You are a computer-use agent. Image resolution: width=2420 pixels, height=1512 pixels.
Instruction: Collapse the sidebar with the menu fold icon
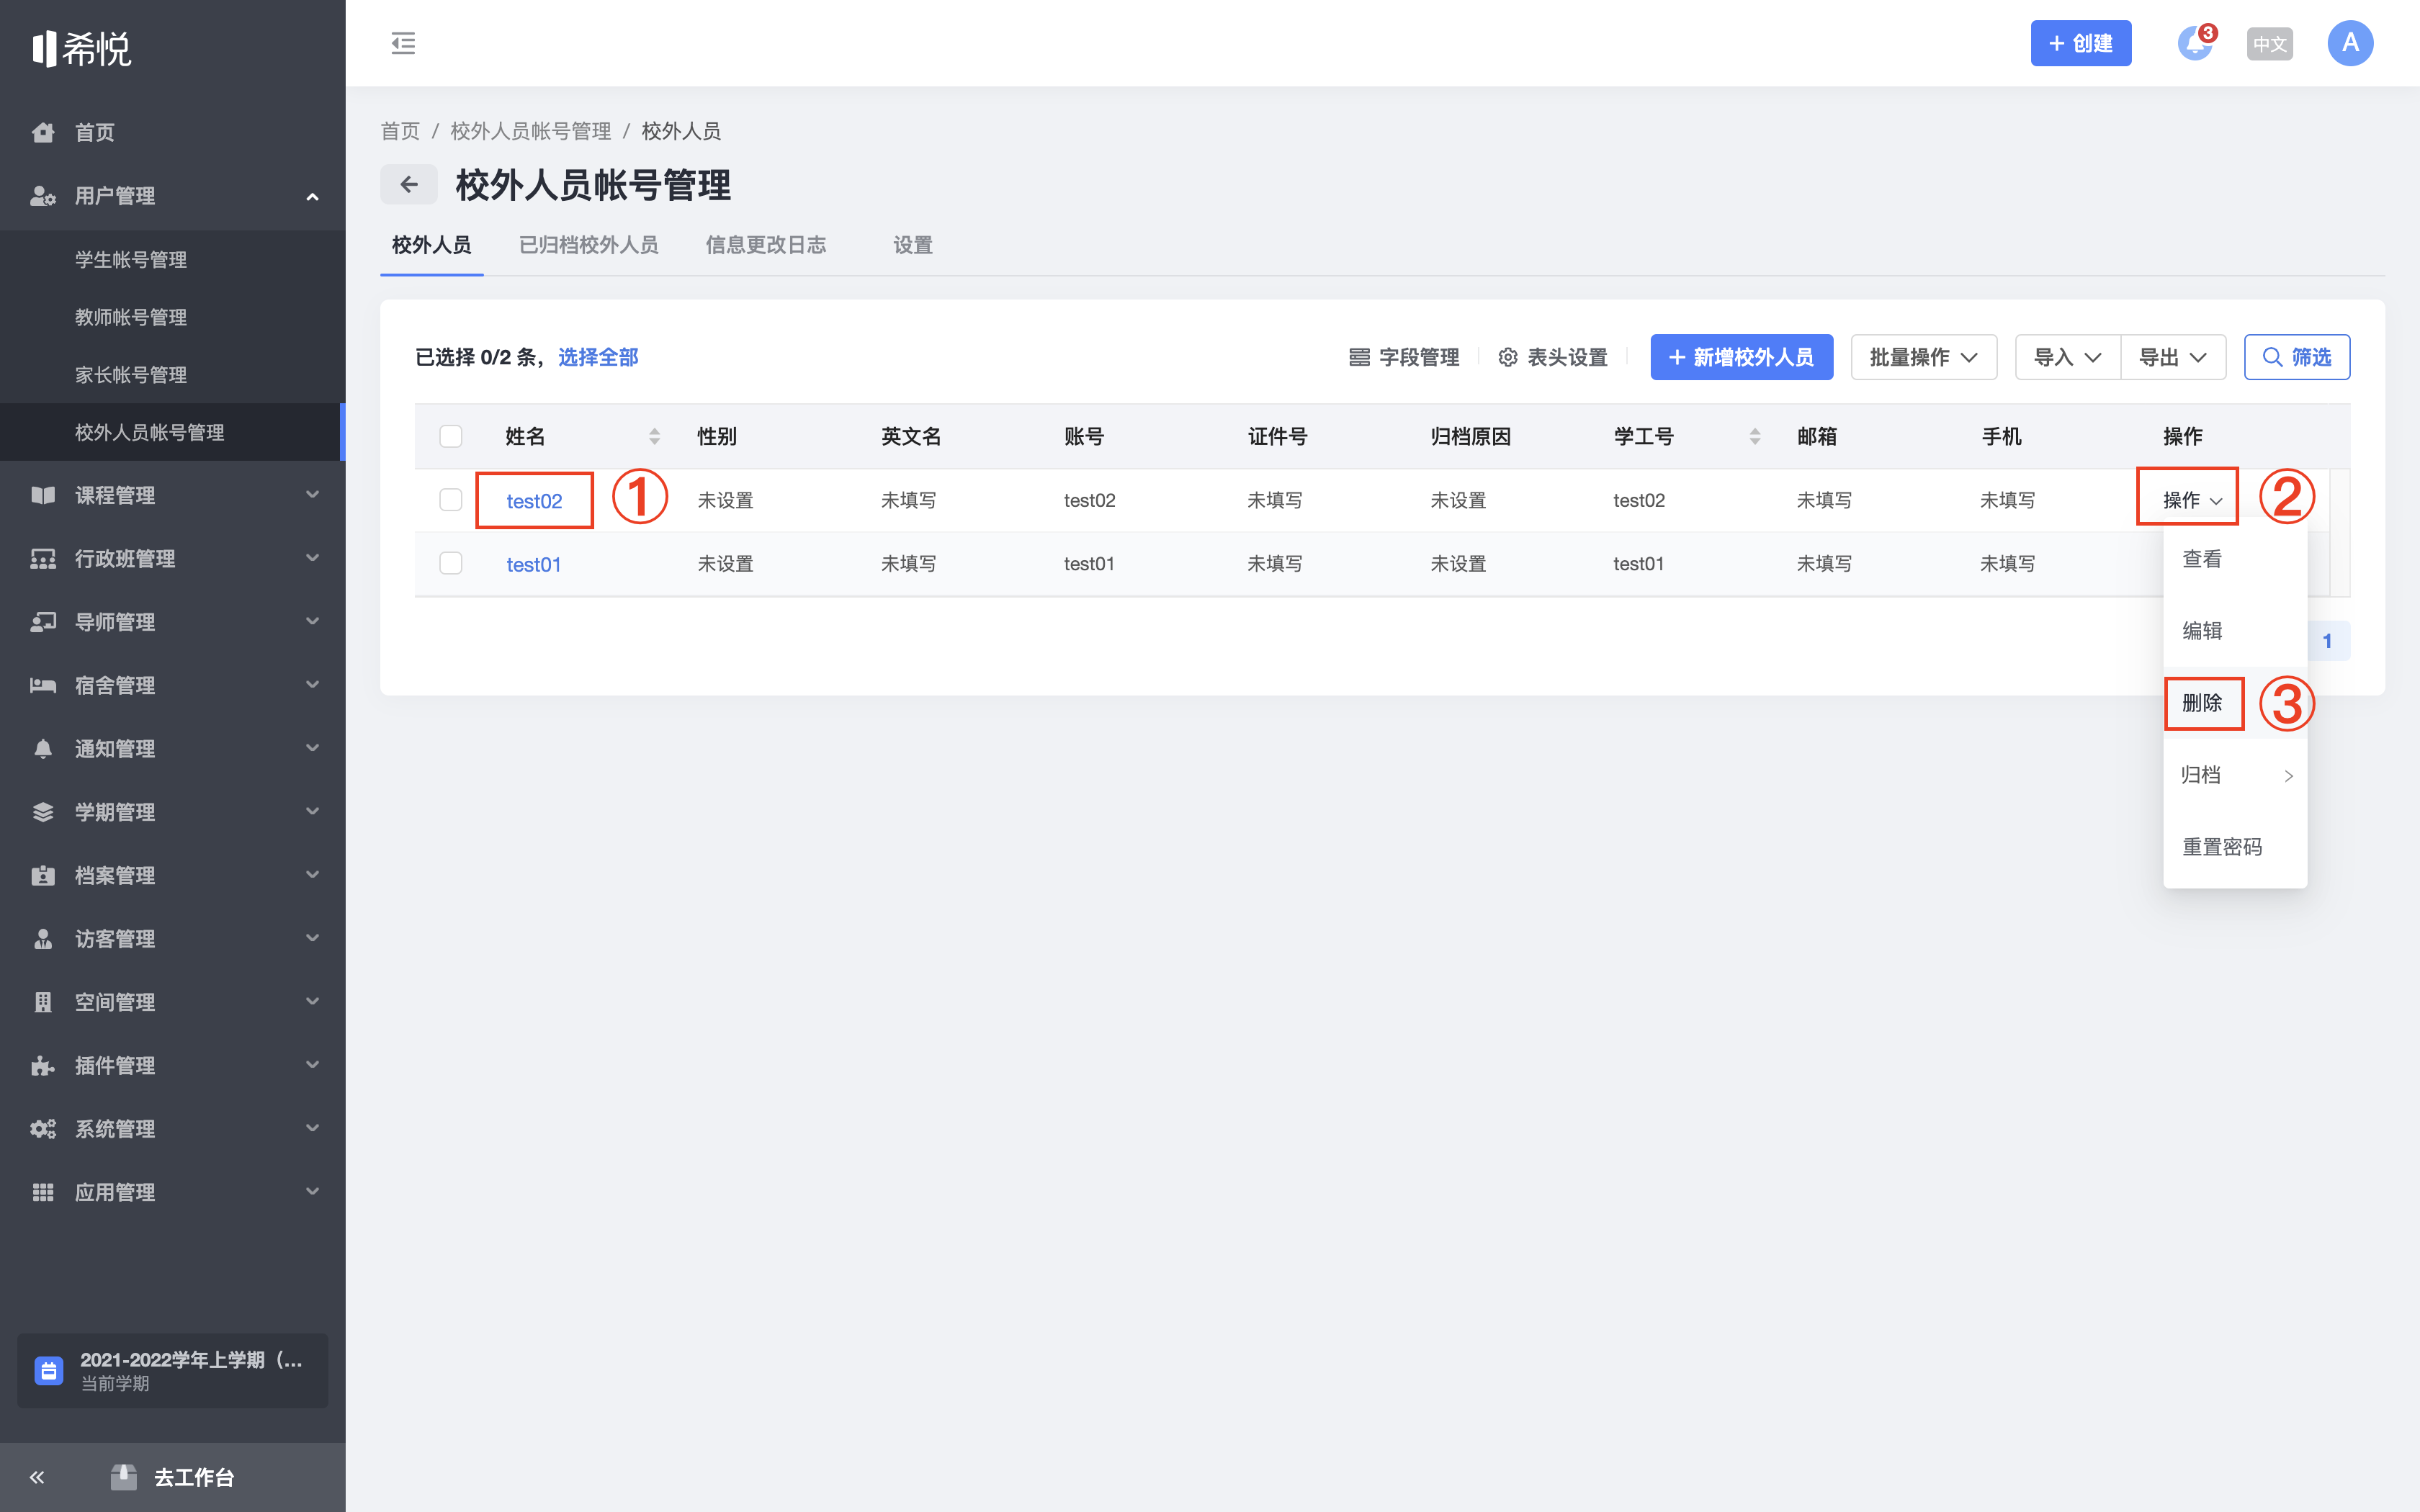[403, 43]
